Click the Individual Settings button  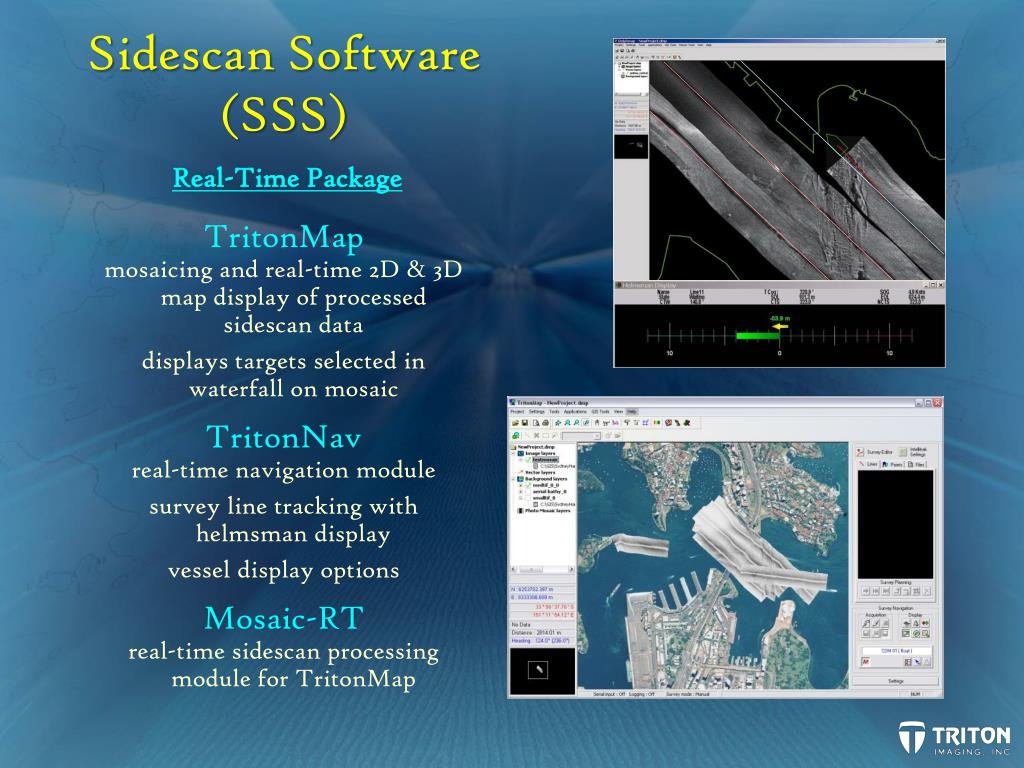(913, 452)
